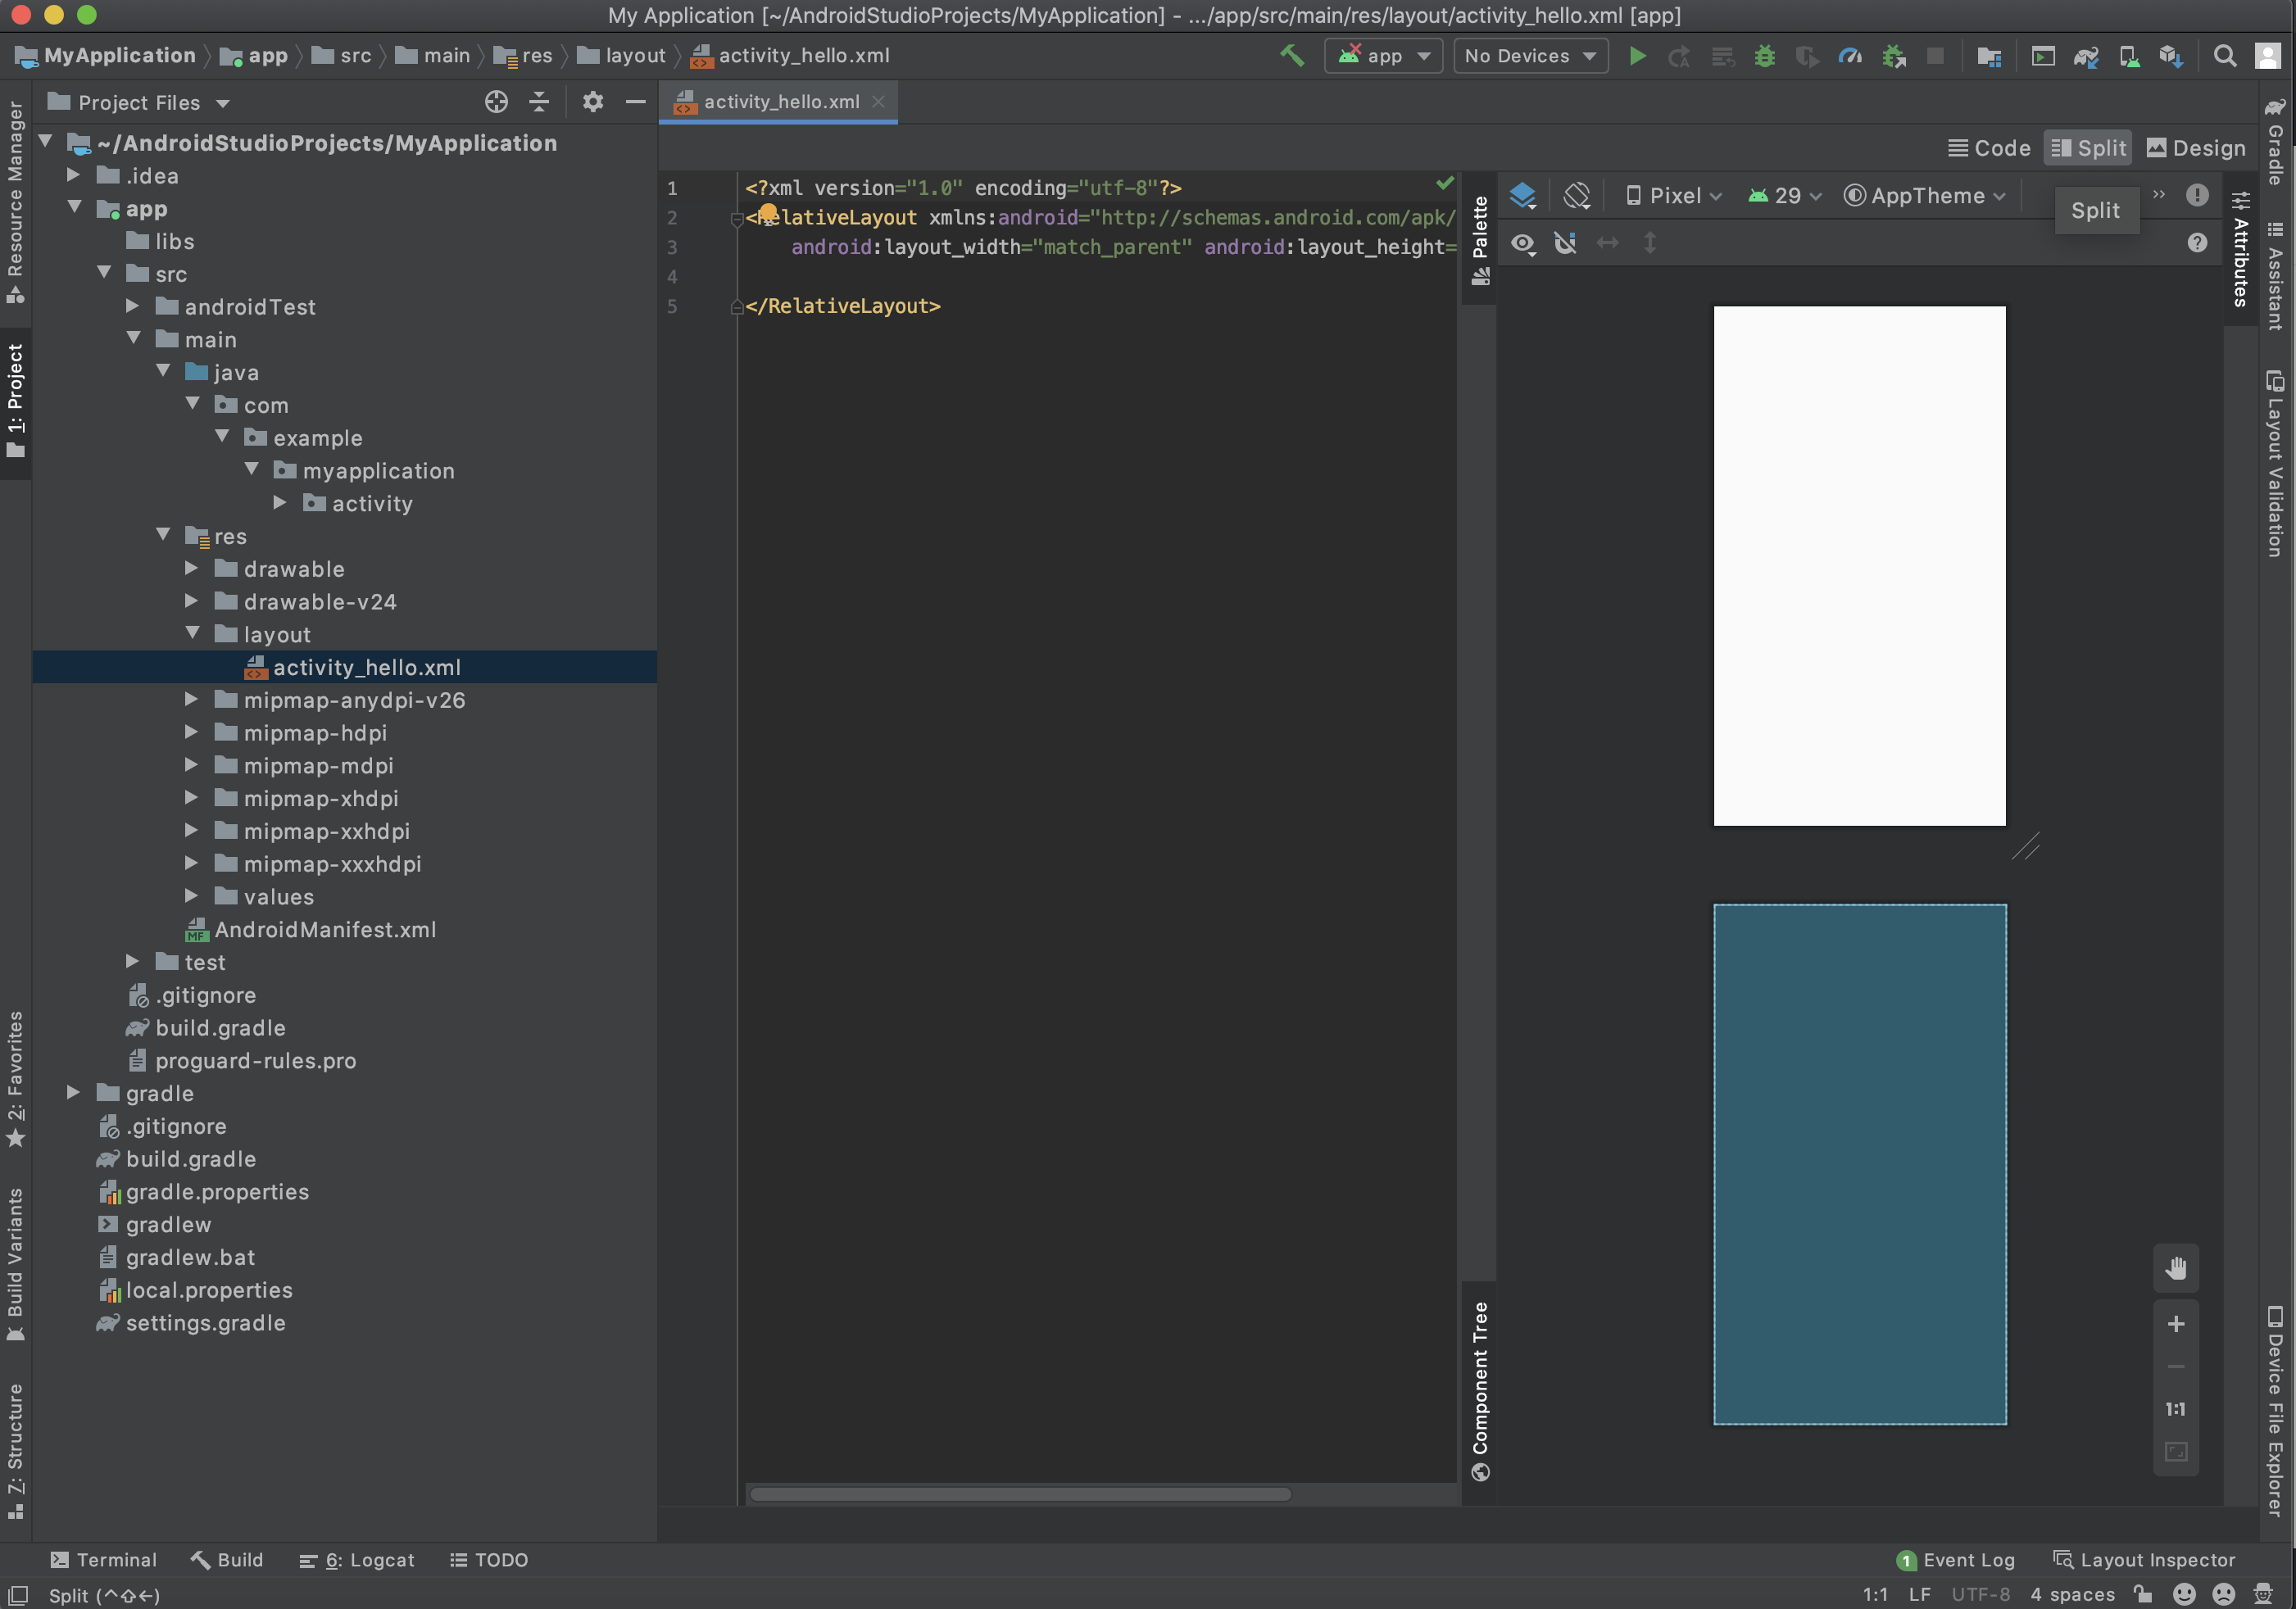The width and height of the screenshot is (2296, 1609).
Task: Toggle autoconnect magnet icon
Action: click(x=1565, y=243)
